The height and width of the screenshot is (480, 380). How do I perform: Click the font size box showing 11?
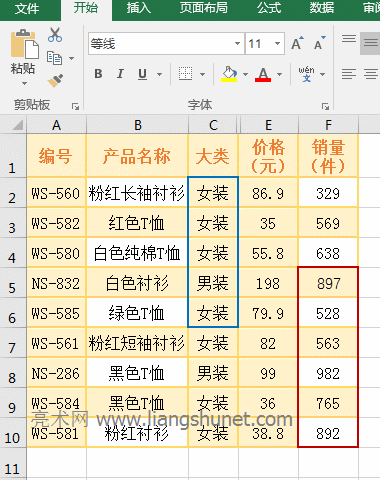point(259,43)
